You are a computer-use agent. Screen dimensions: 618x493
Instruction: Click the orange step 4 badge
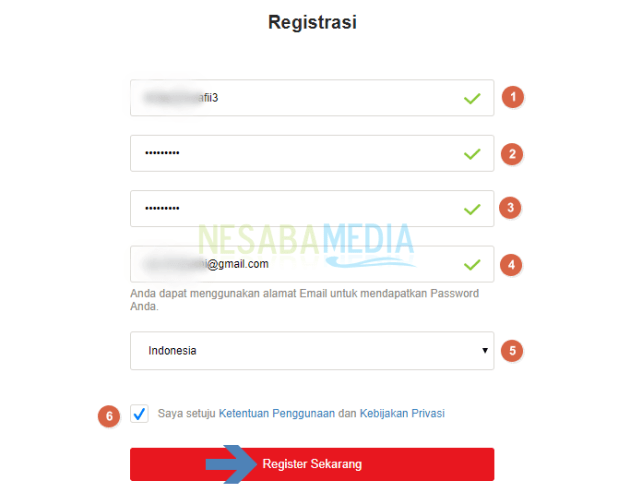(x=512, y=265)
